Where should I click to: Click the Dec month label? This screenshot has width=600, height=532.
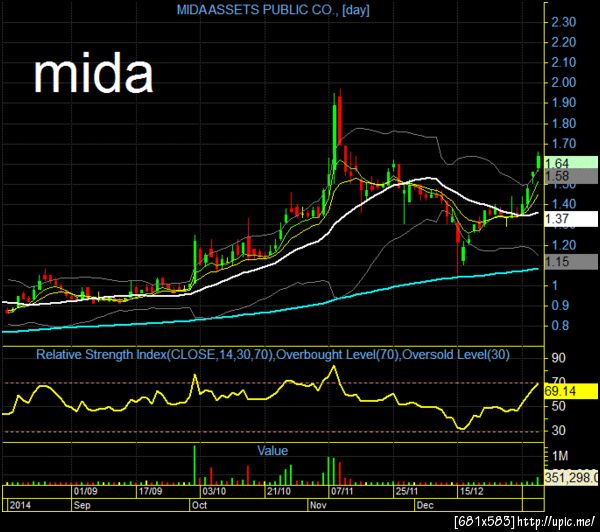pos(425,505)
